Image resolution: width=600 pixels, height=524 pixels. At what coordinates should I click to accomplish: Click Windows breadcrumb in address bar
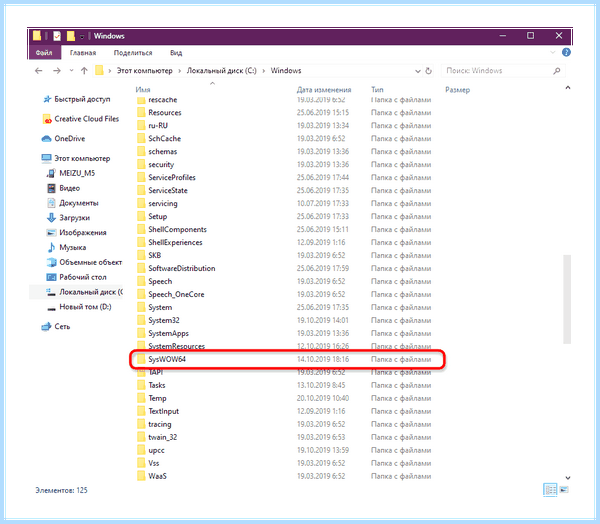(286, 71)
